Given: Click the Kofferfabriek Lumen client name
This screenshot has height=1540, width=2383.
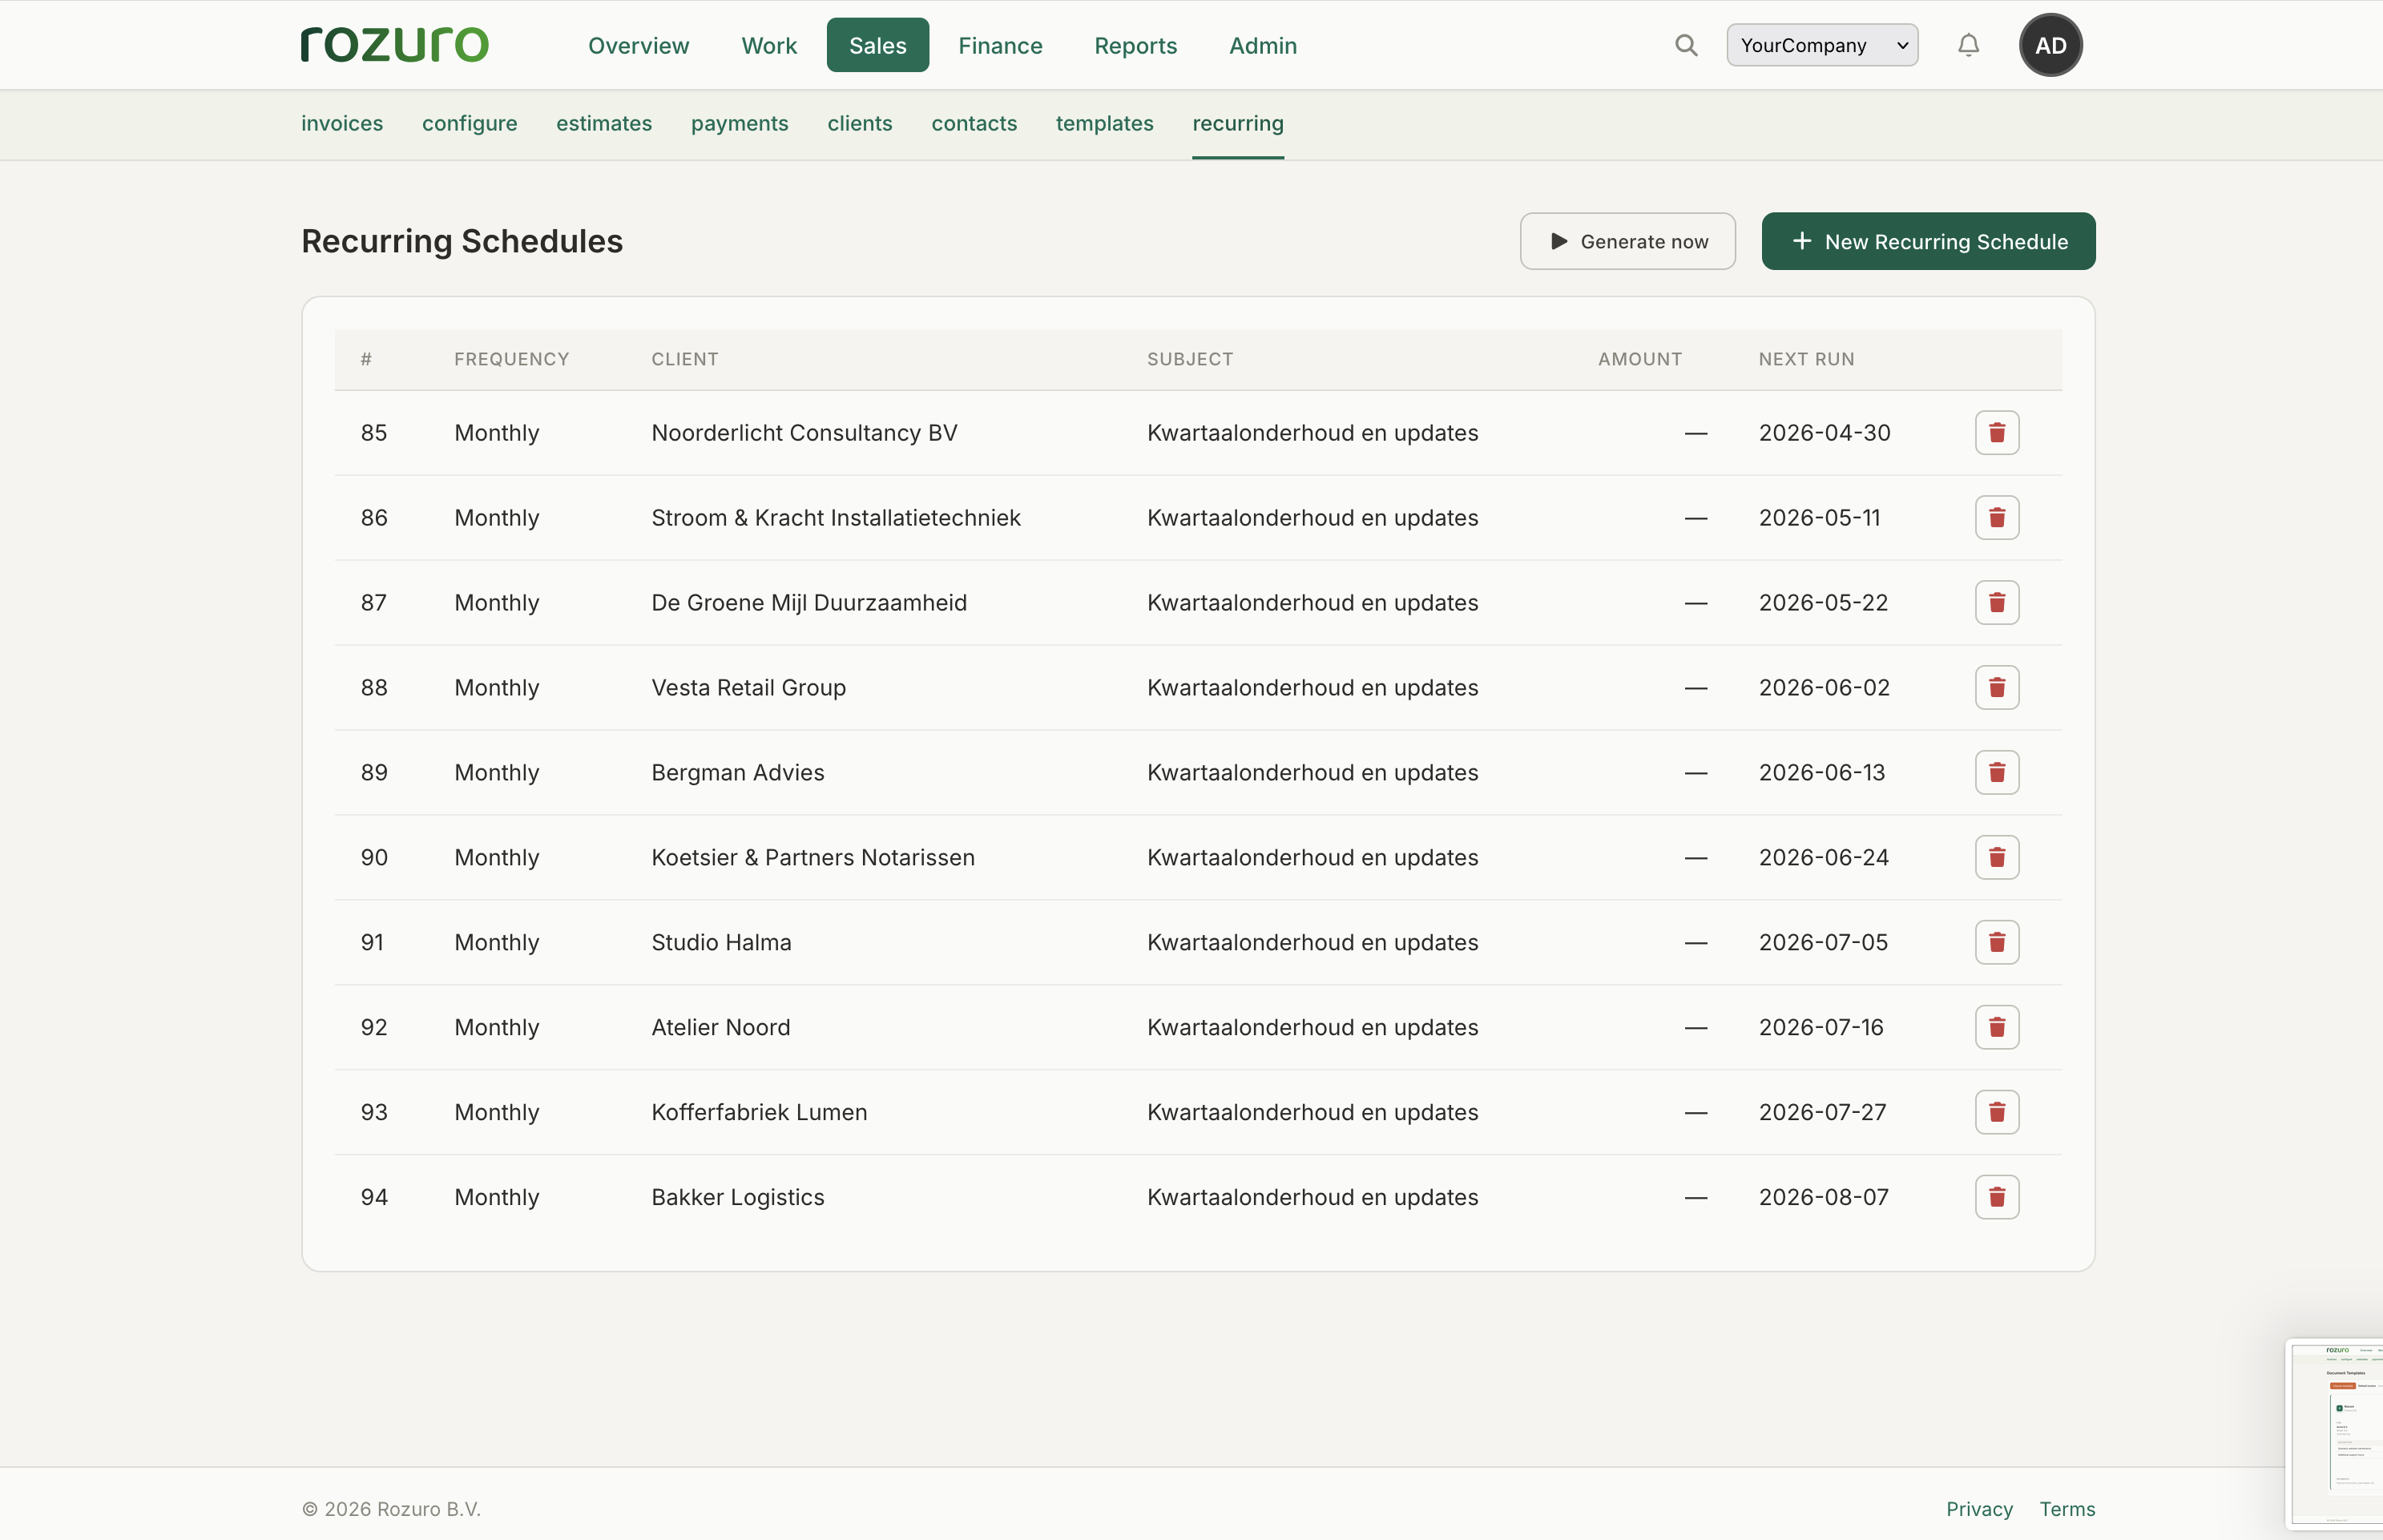Looking at the screenshot, I should (759, 1113).
